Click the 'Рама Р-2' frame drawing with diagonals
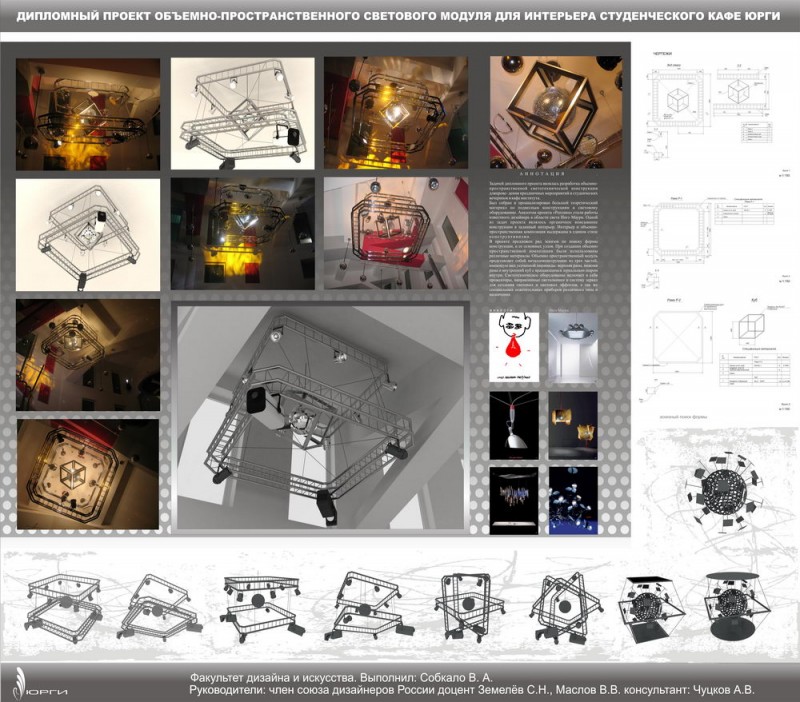 tap(679, 338)
